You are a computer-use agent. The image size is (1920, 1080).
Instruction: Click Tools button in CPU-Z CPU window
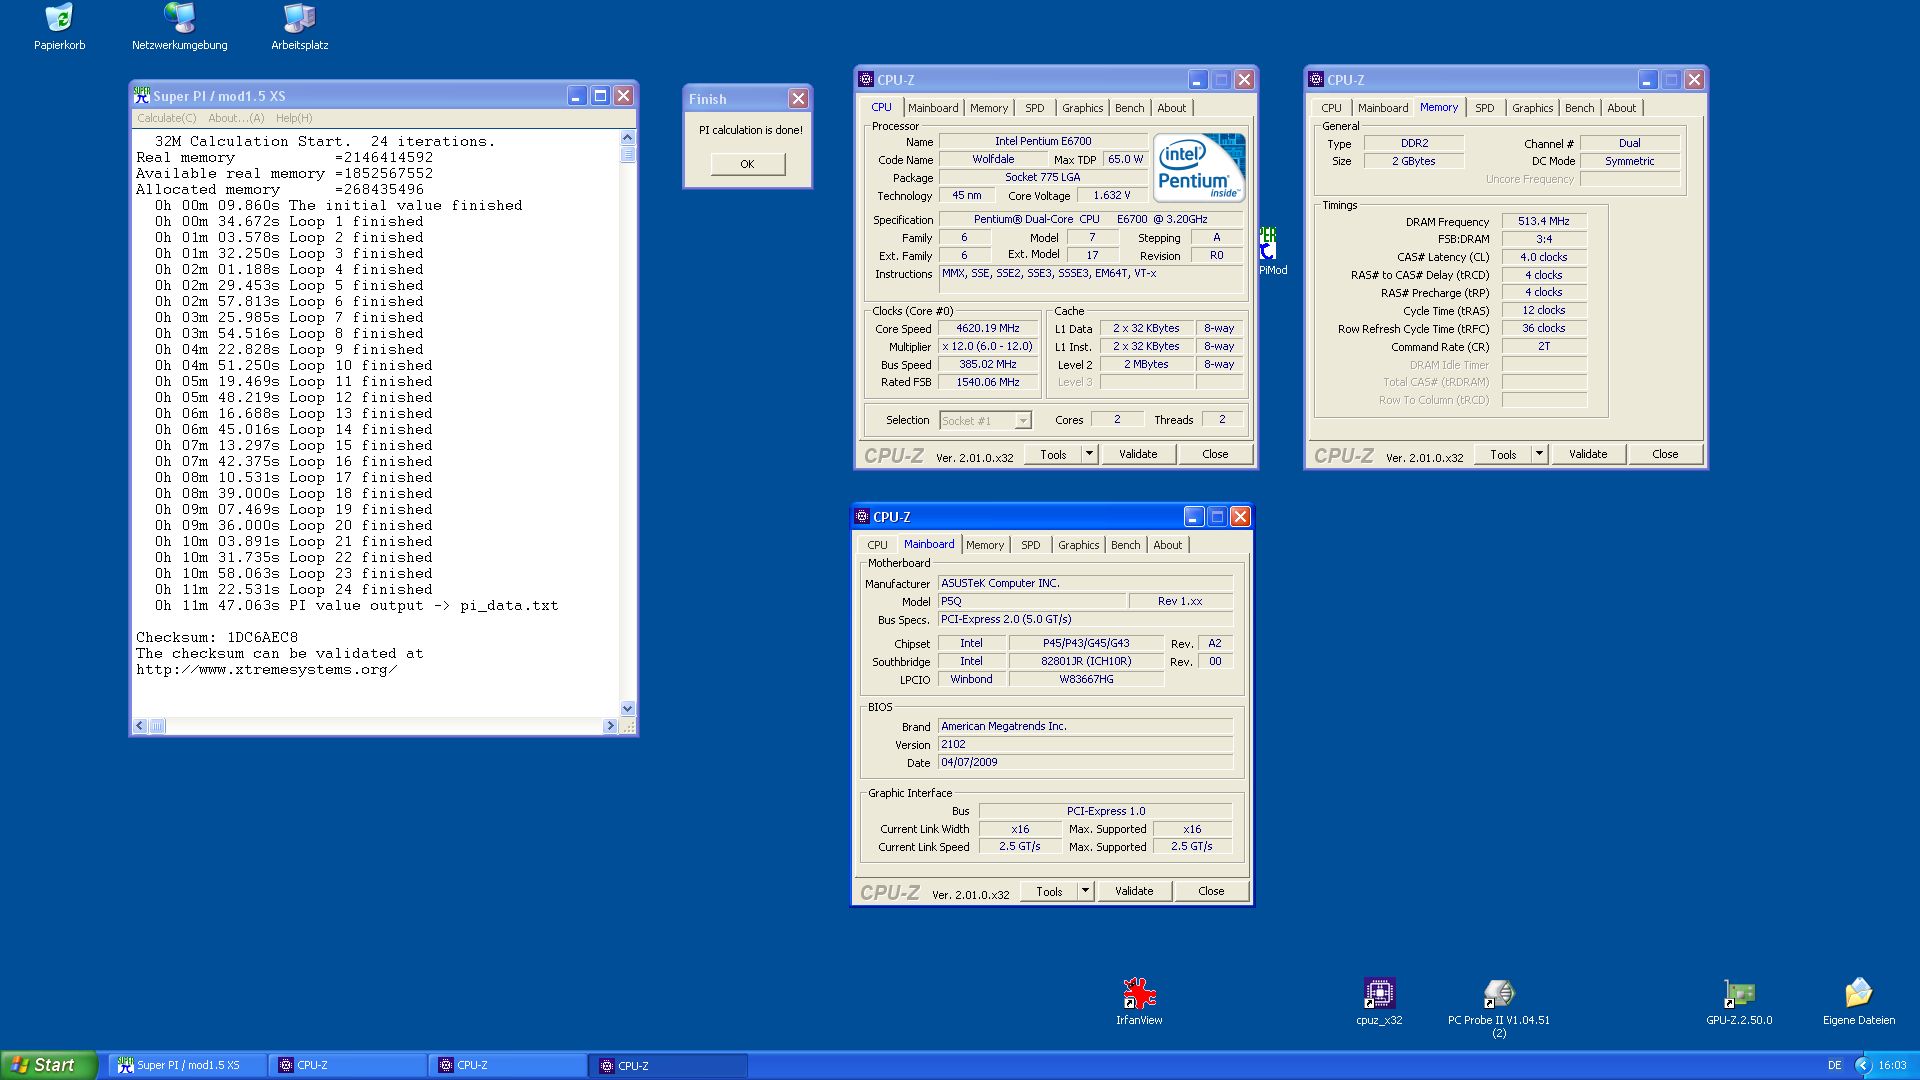(1053, 454)
